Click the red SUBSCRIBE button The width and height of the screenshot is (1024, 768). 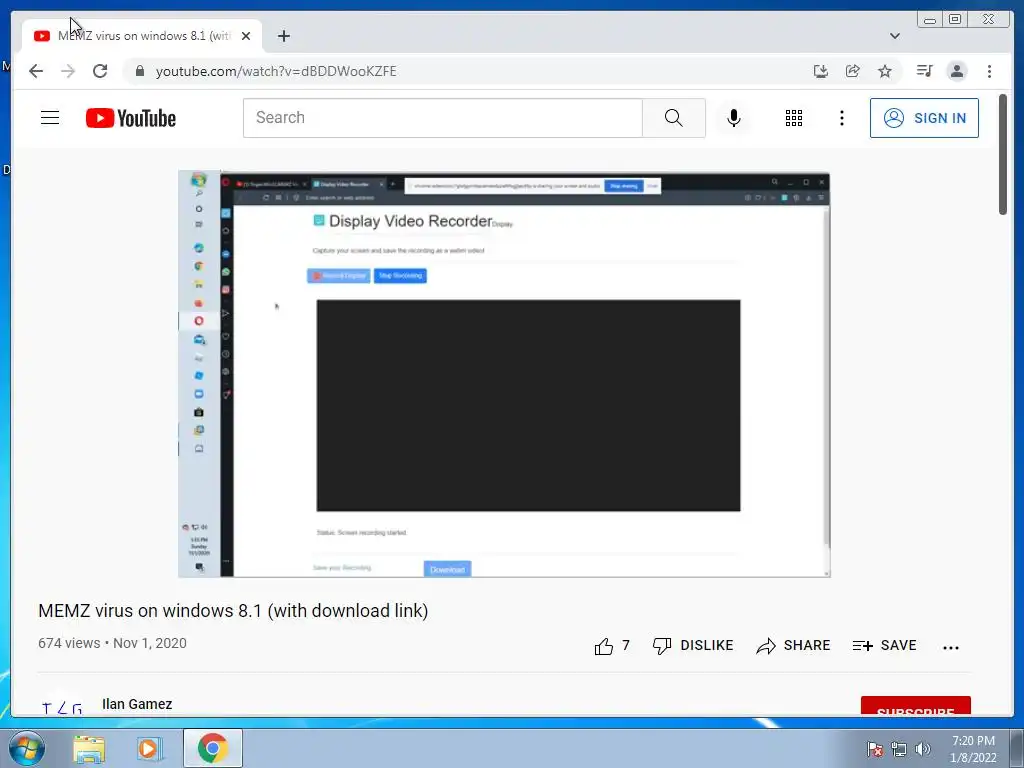916,706
